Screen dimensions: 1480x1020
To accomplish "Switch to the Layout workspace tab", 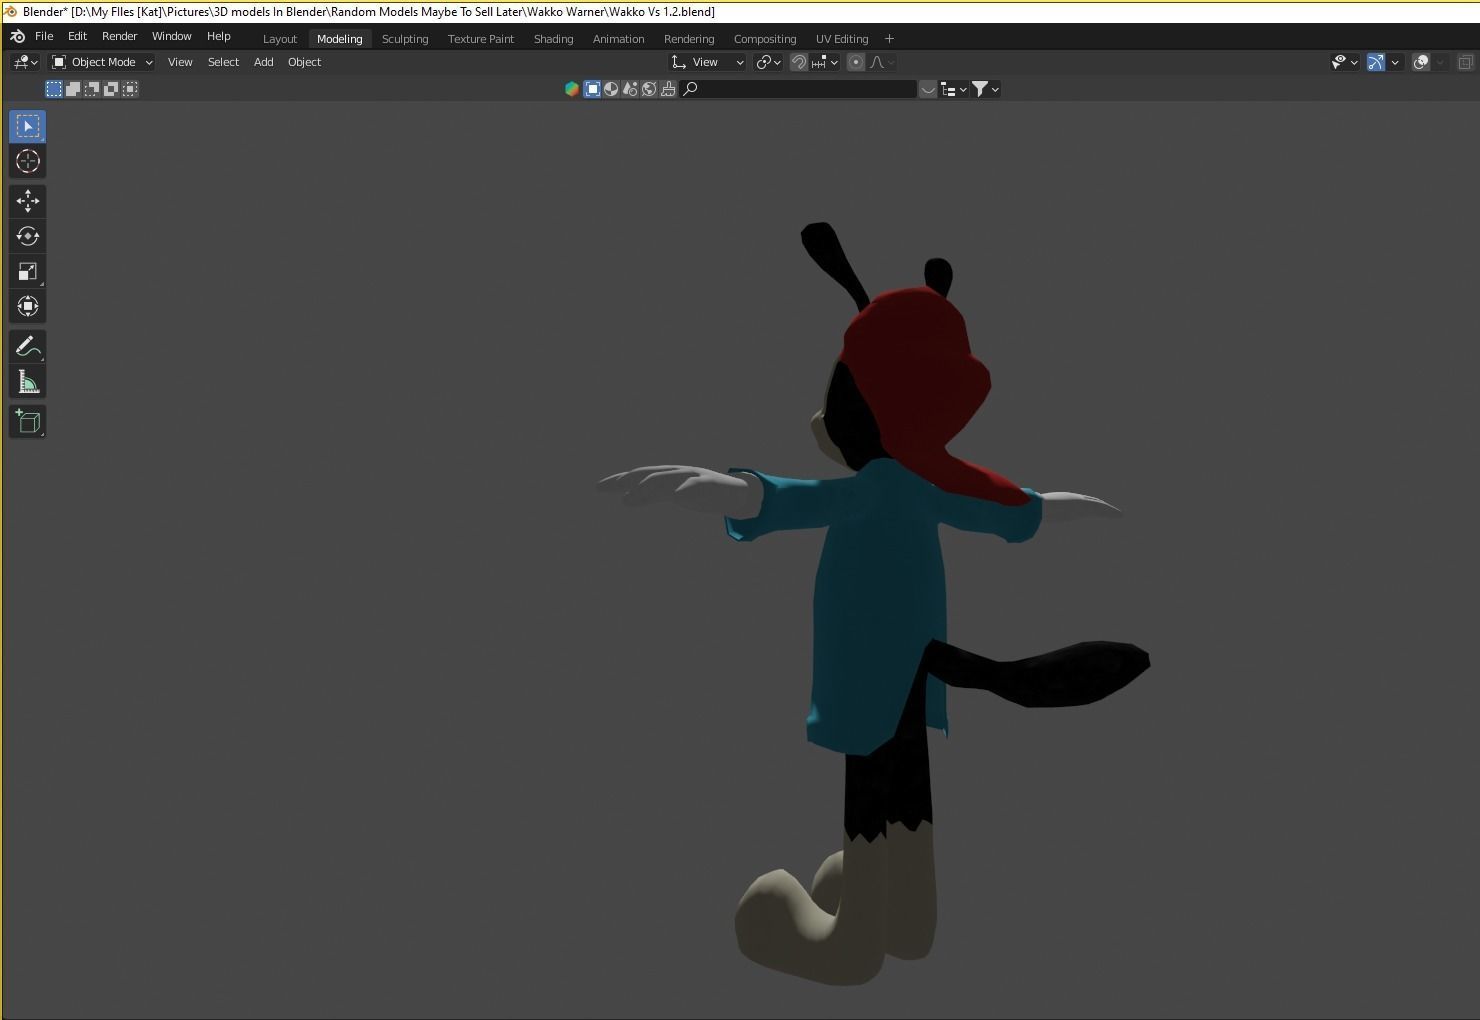I will pyautogui.click(x=280, y=39).
